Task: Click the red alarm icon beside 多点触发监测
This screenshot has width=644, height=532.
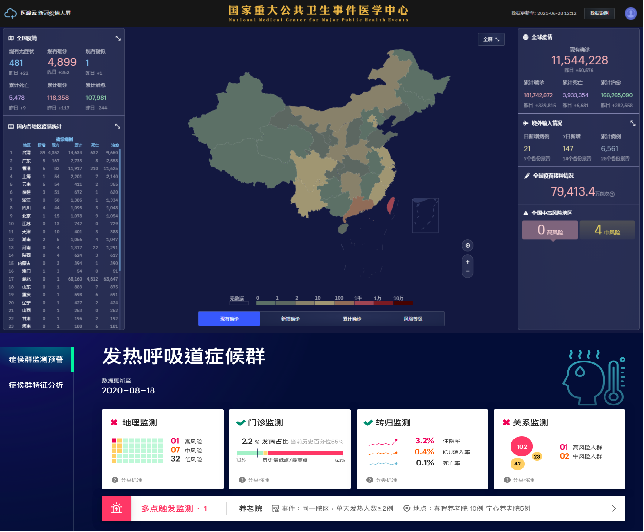Action: [117, 508]
